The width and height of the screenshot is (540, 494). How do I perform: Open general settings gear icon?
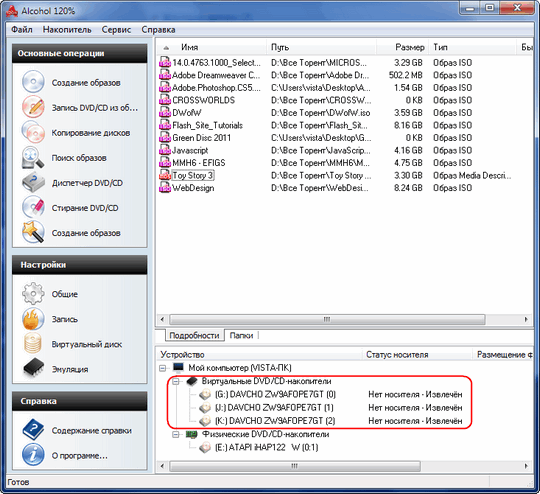33,294
